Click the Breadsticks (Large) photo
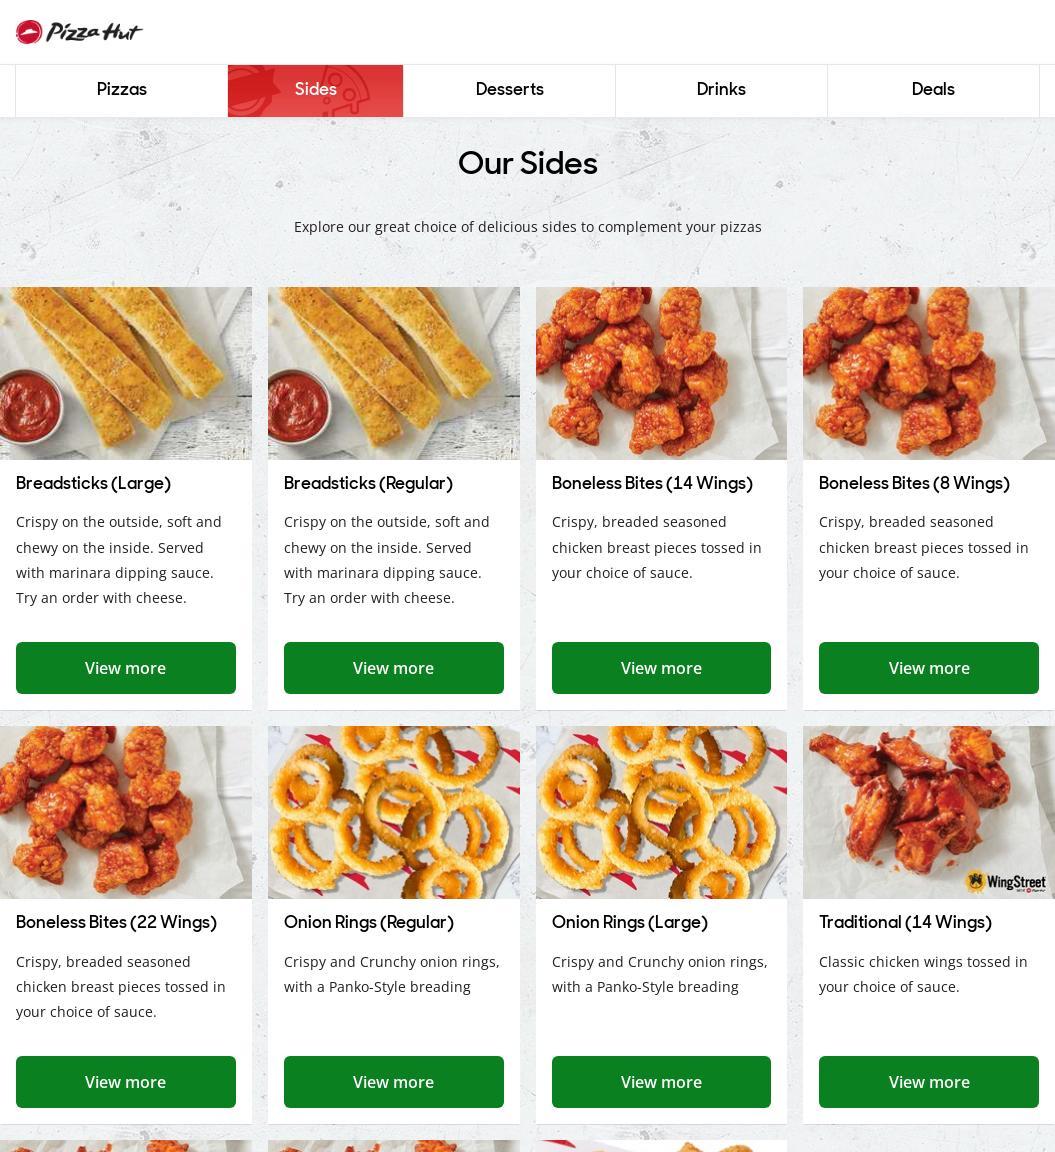The image size is (1055, 1152). coord(126,373)
